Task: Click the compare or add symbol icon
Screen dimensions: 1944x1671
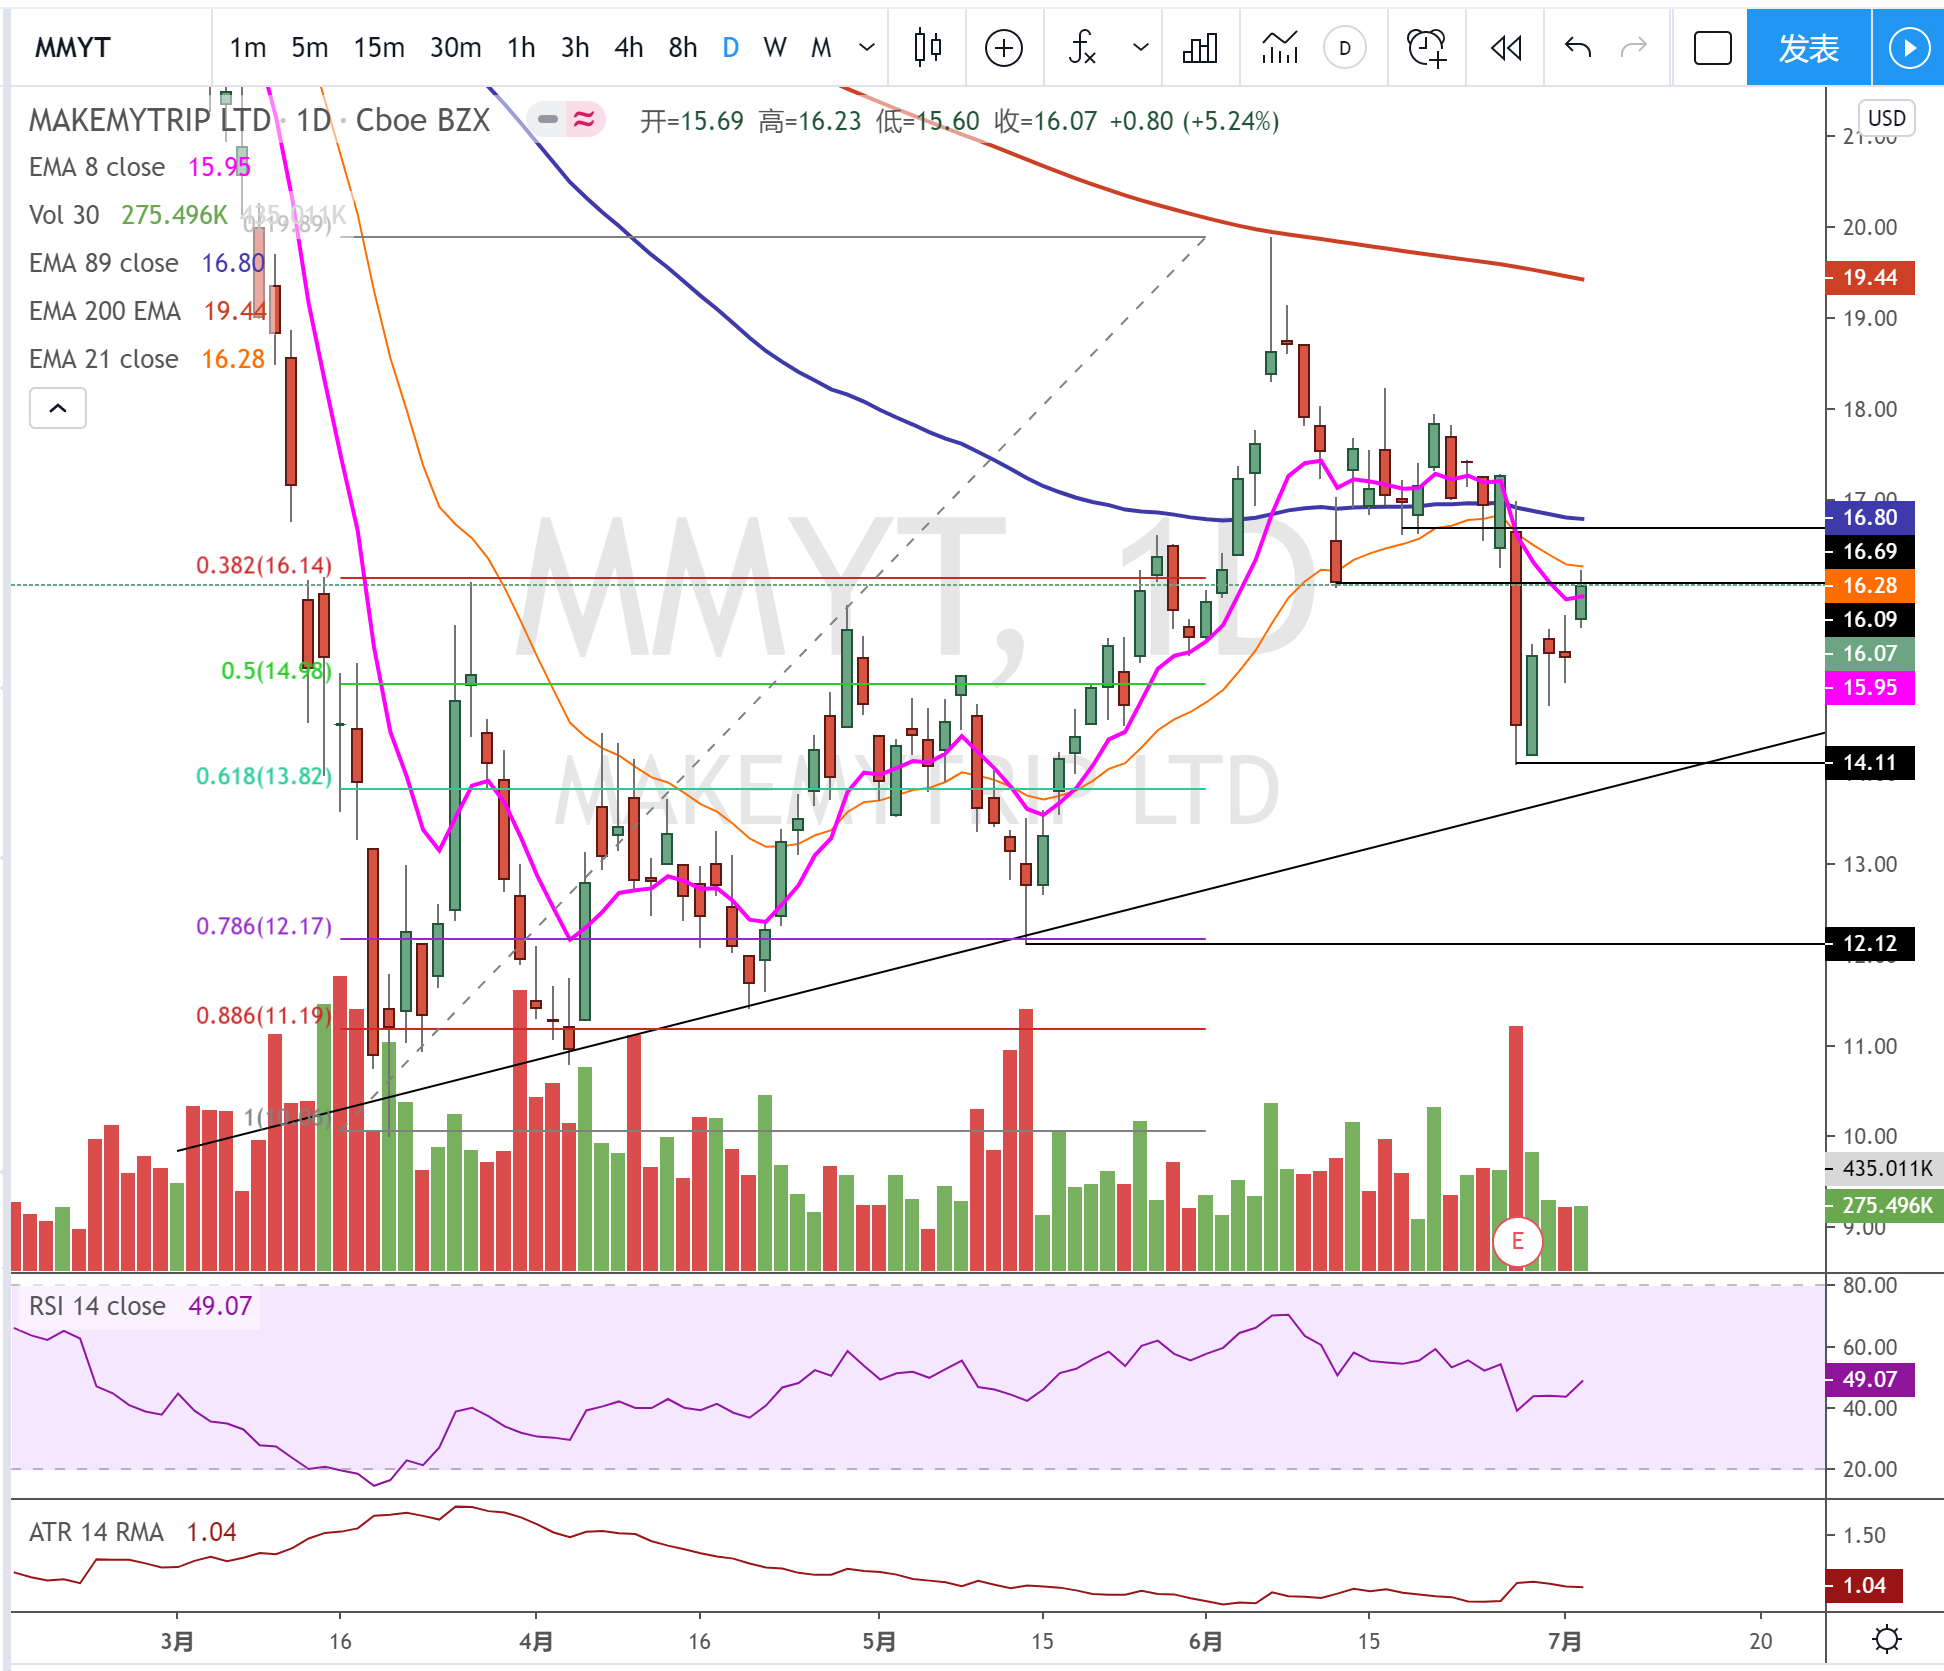Action: 1003,47
